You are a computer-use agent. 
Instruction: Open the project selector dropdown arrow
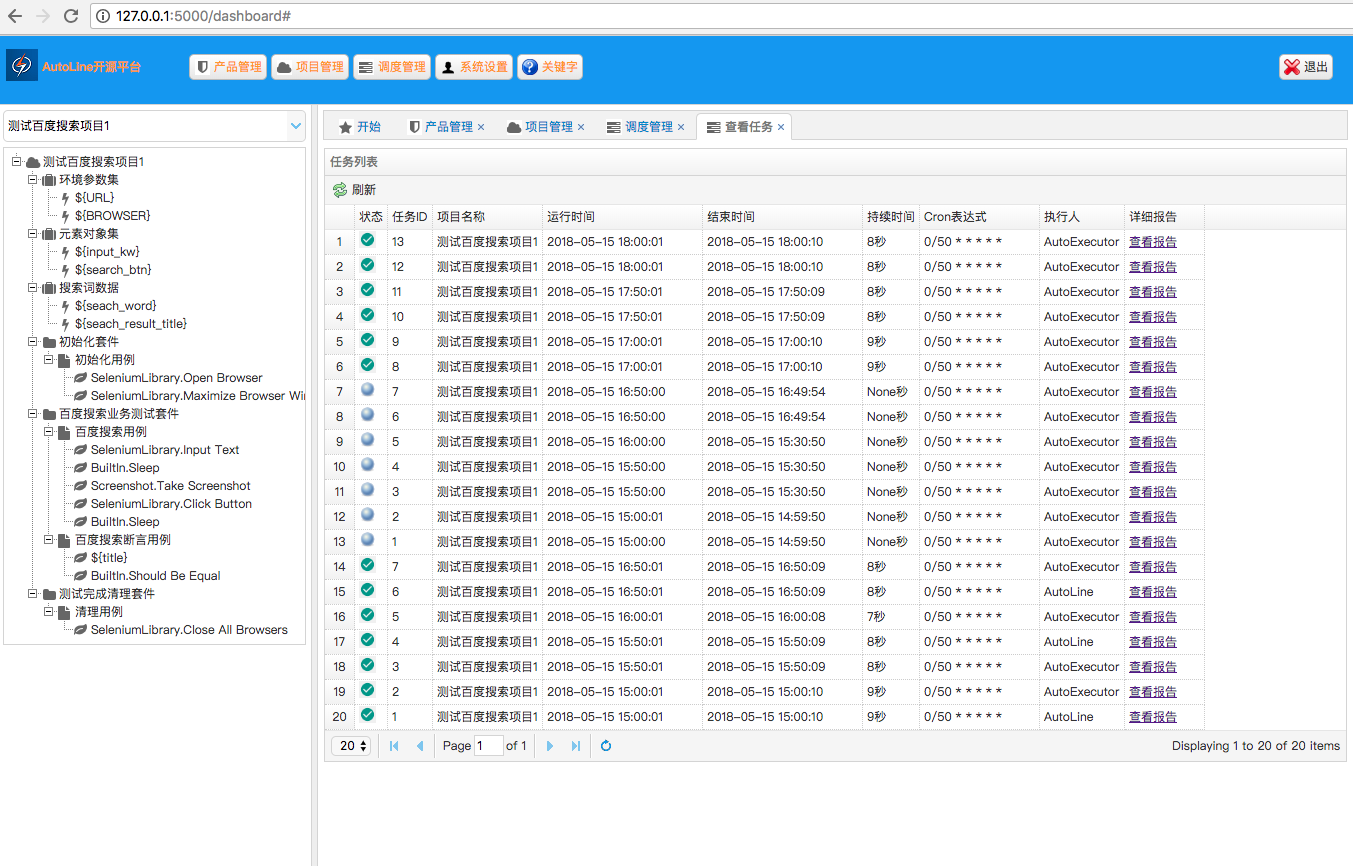295,126
